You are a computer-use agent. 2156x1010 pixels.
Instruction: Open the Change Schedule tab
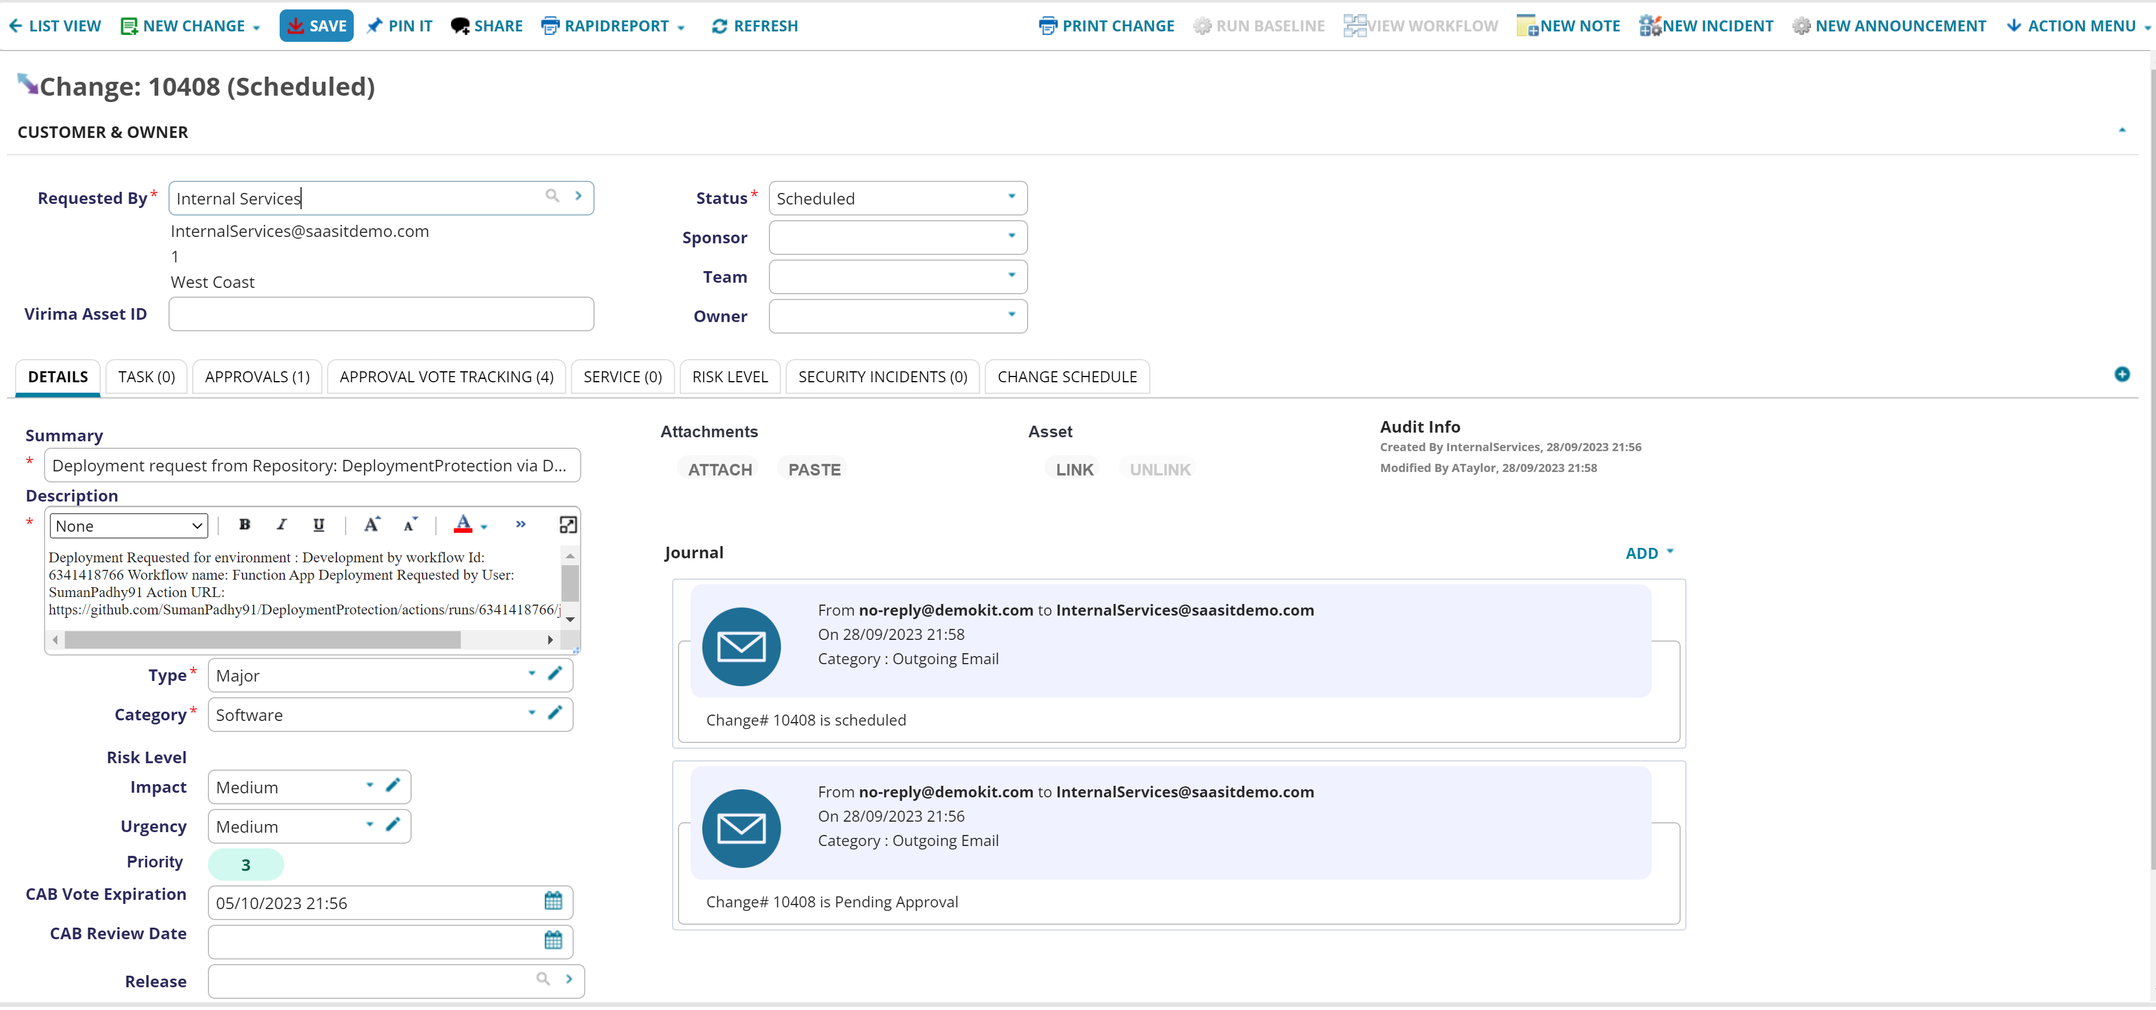click(x=1066, y=377)
